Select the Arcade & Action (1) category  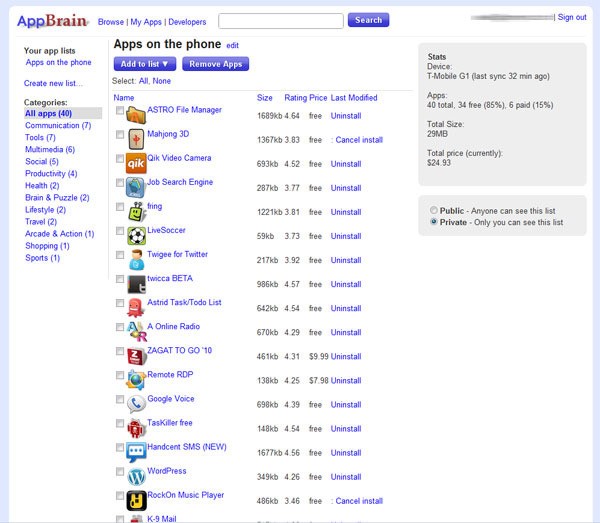coord(59,233)
